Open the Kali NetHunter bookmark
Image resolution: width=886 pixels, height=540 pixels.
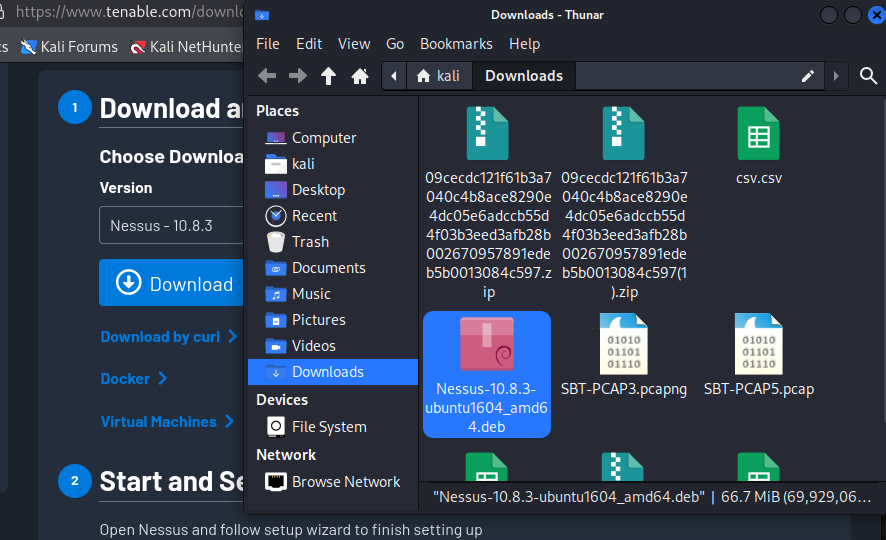186,47
